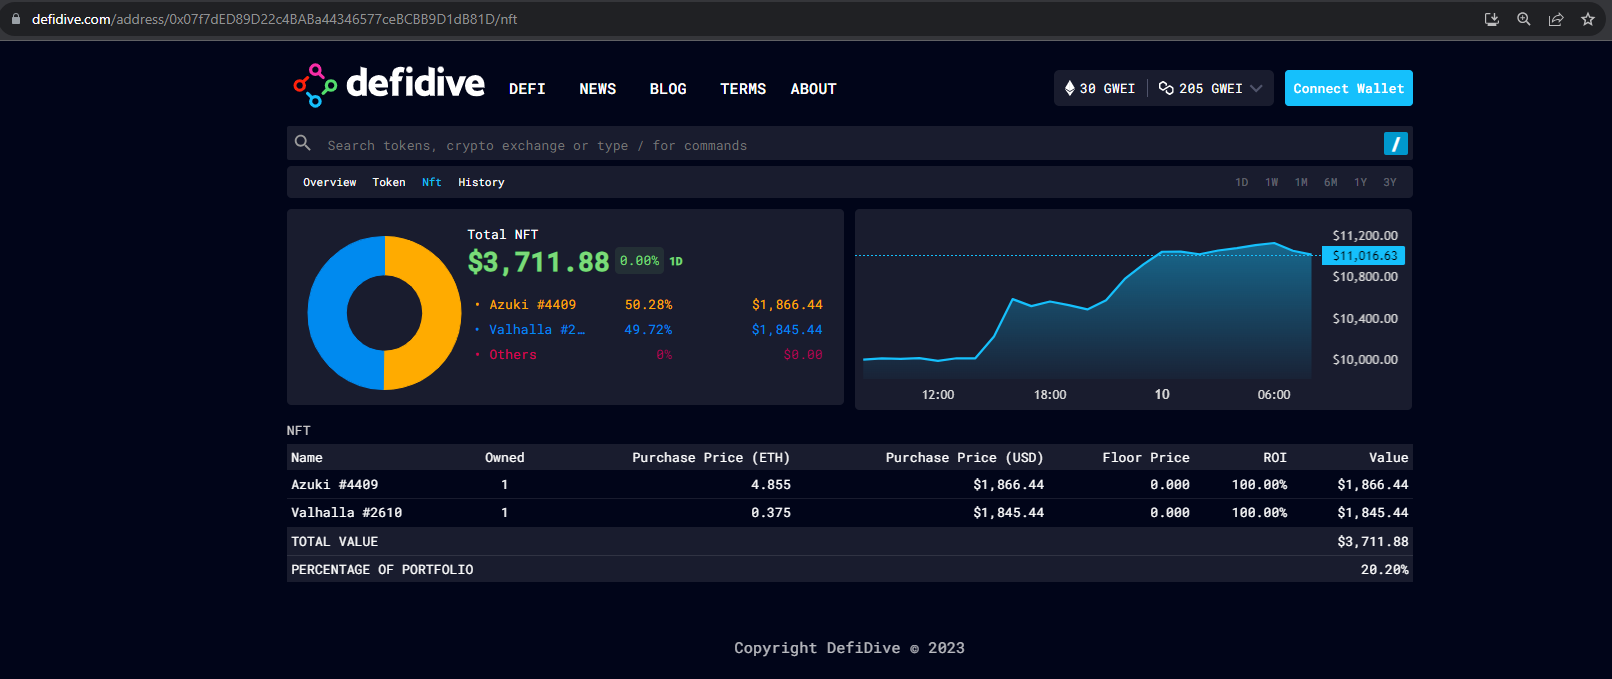
Task: Select the 1M chart time range
Action: pos(1302,182)
